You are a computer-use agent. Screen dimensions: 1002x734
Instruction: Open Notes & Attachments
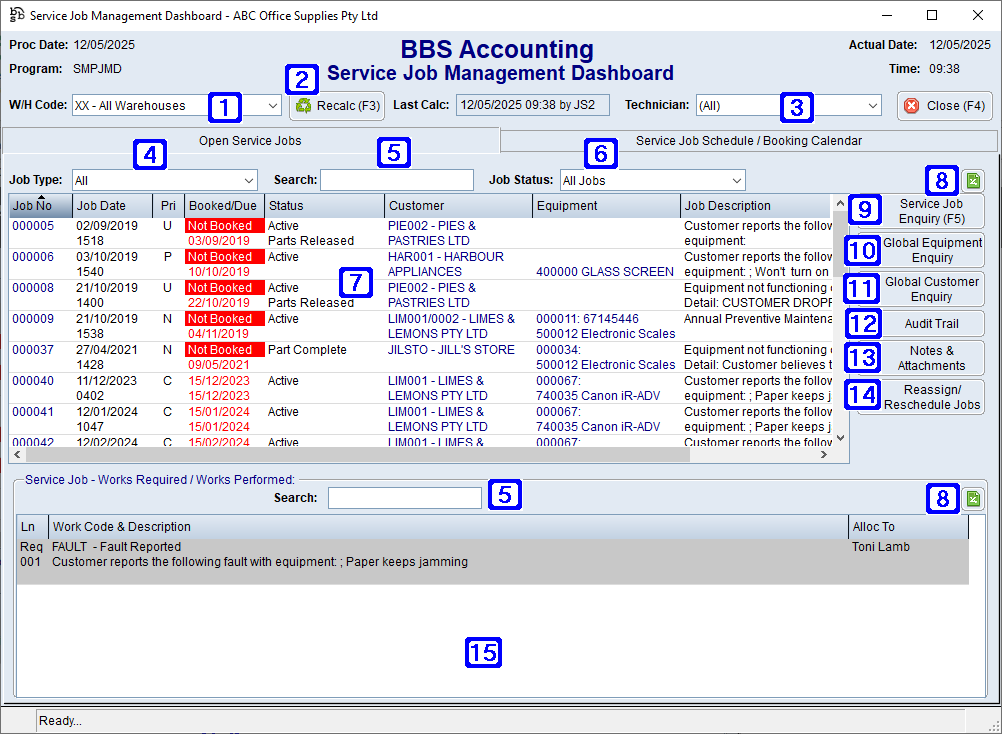(x=933, y=357)
